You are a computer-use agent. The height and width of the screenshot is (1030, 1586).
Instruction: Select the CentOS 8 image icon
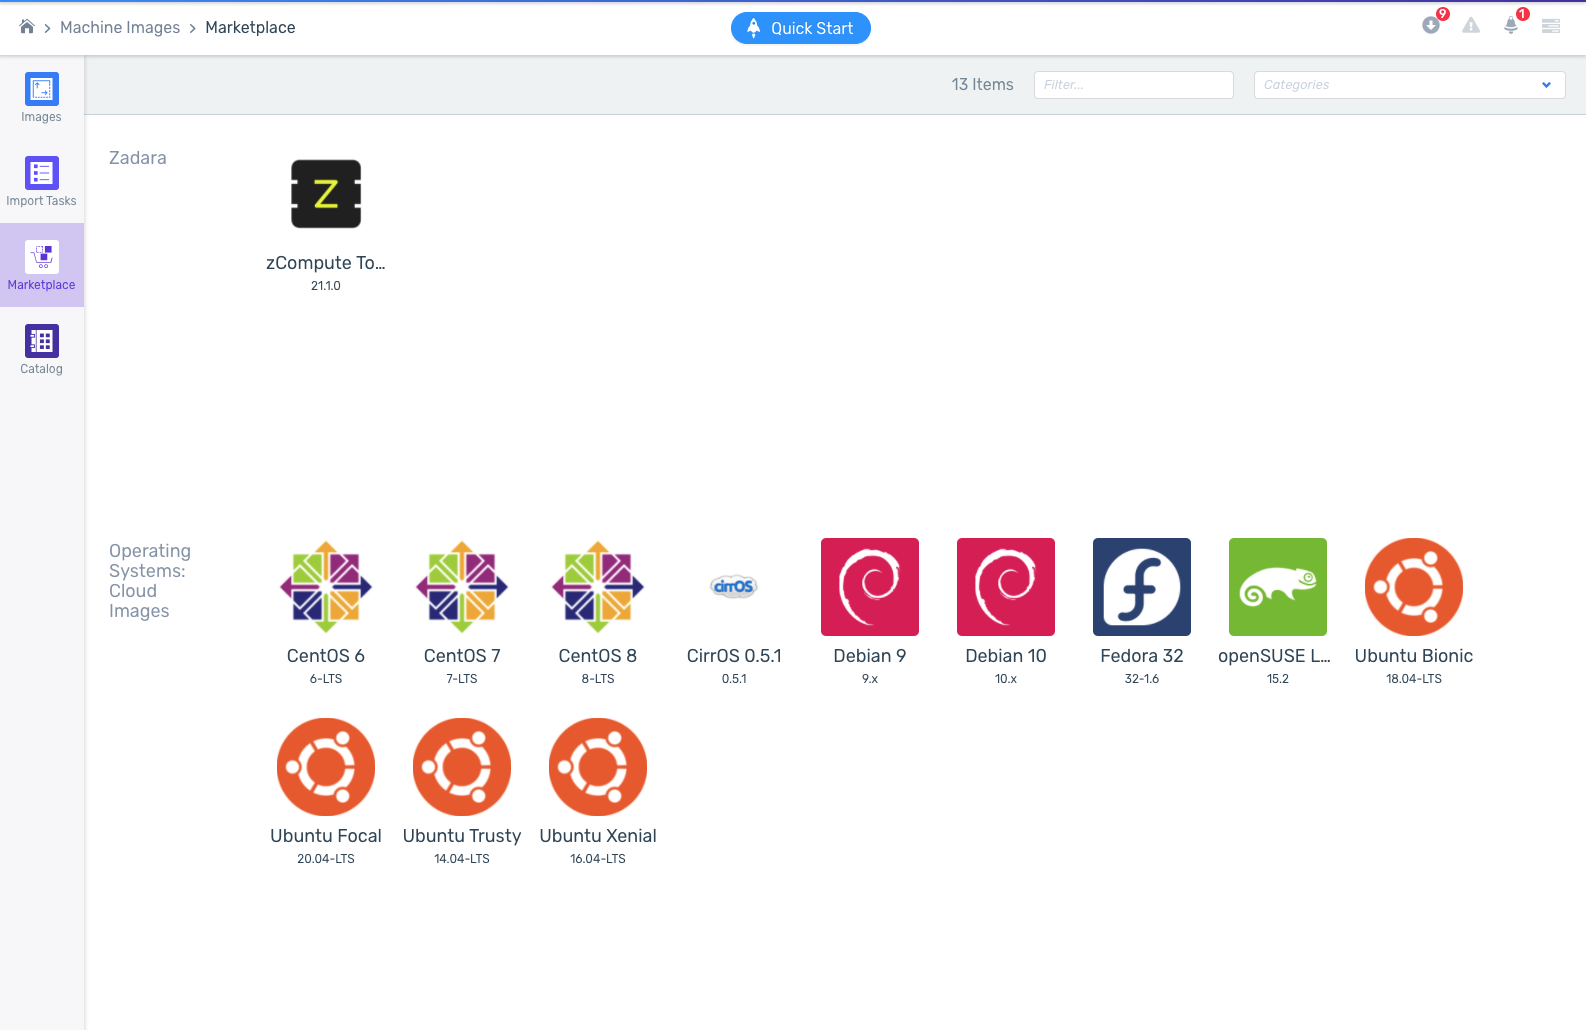pyautogui.click(x=598, y=587)
